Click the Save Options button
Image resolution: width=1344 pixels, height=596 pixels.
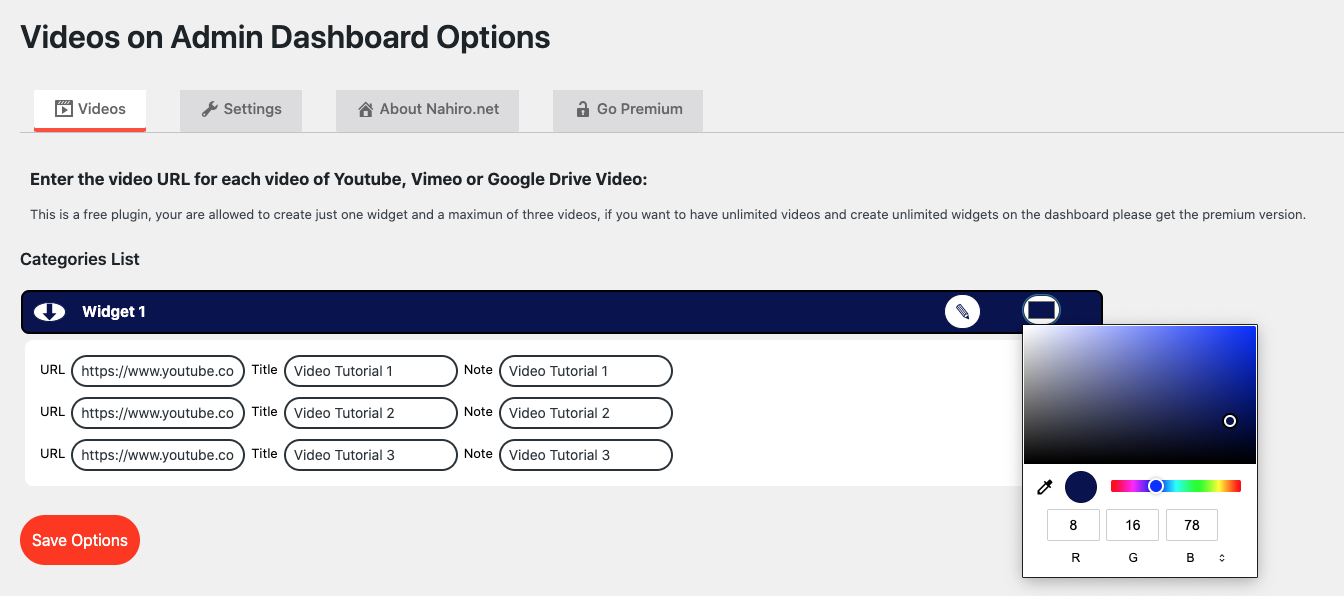(x=80, y=540)
